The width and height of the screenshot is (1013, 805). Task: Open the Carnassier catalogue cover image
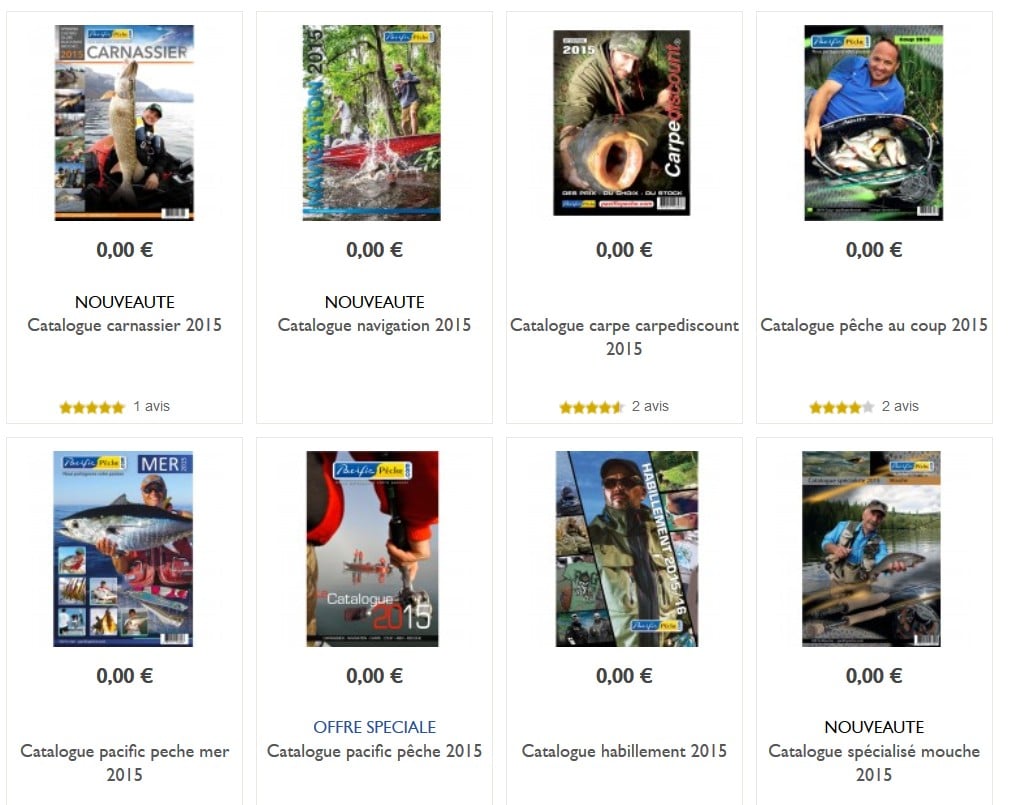click(x=124, y=123)
